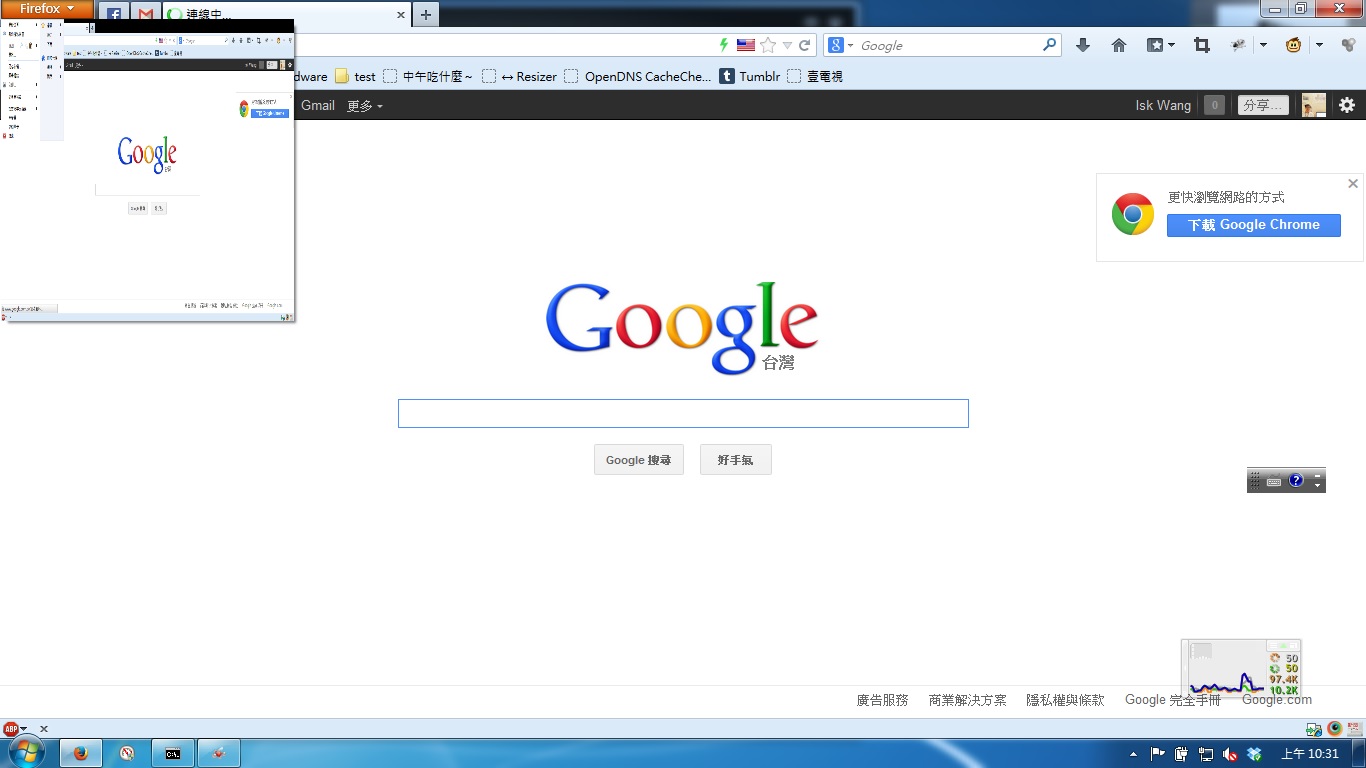
Task: Go to the Firefox home page icon
Action: pos(1119,45)
